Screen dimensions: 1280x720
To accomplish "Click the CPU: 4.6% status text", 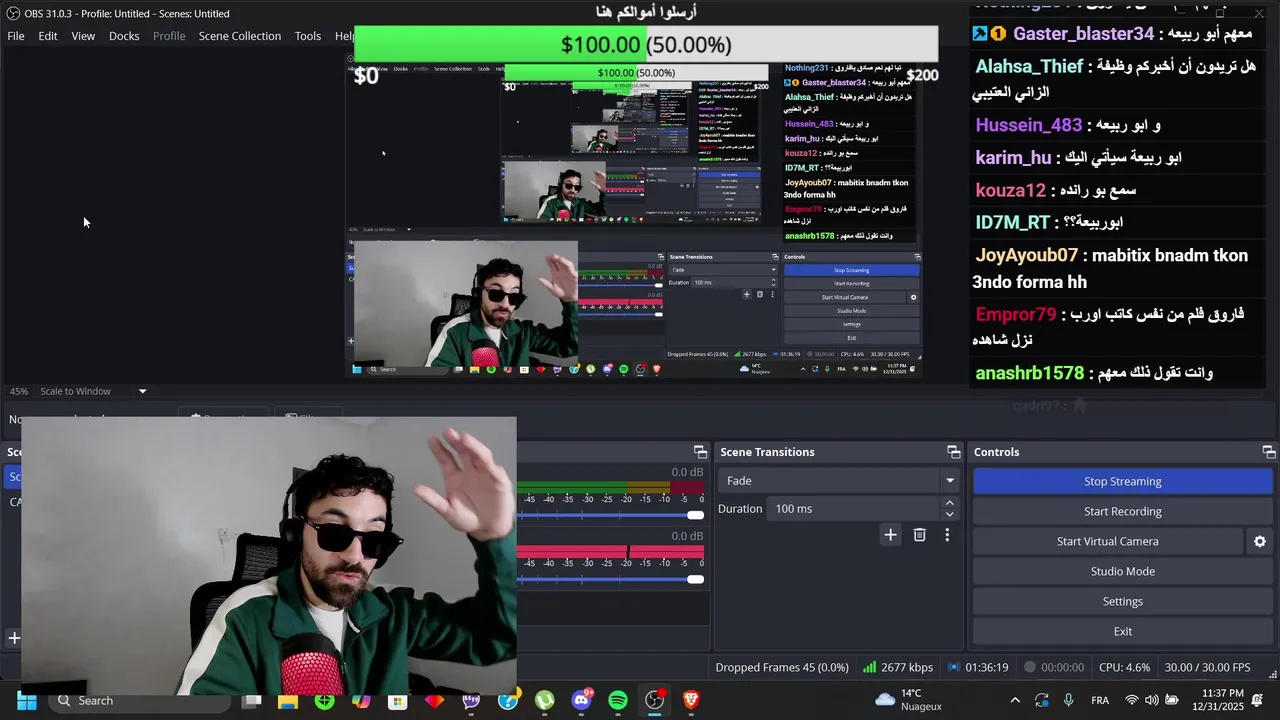I will (1124, 667).
